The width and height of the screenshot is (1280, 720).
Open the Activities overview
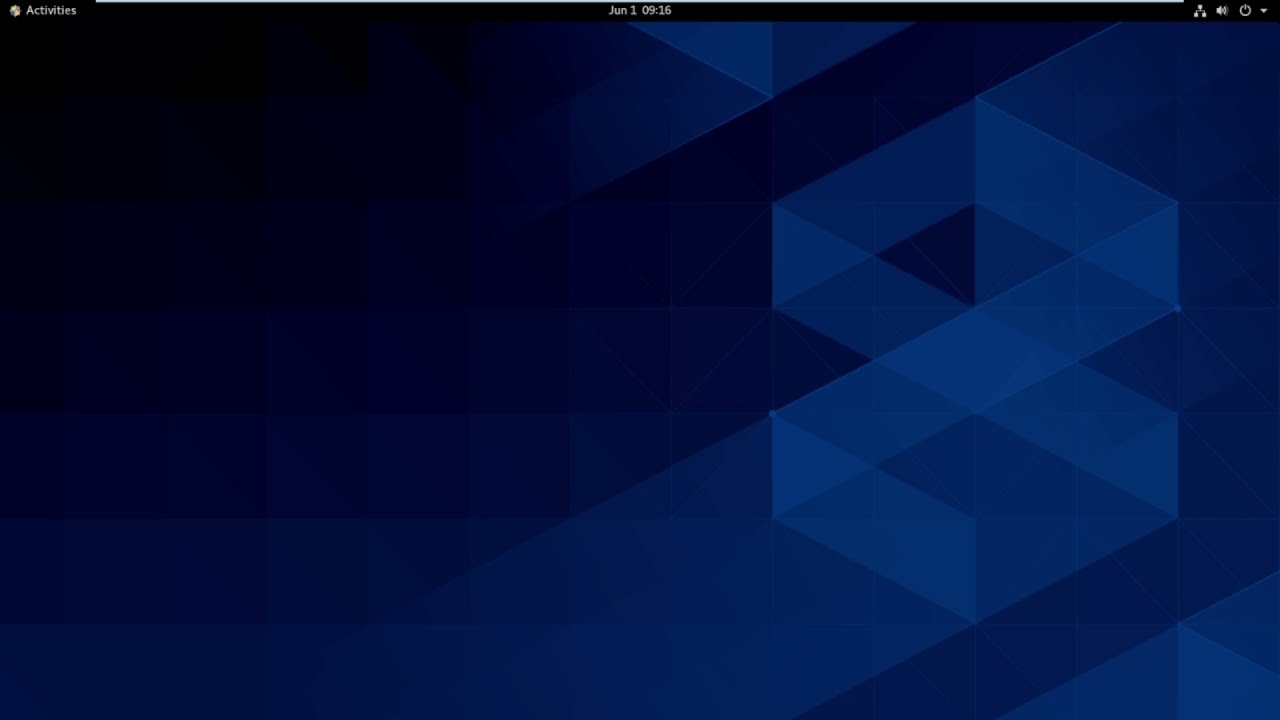51,10
